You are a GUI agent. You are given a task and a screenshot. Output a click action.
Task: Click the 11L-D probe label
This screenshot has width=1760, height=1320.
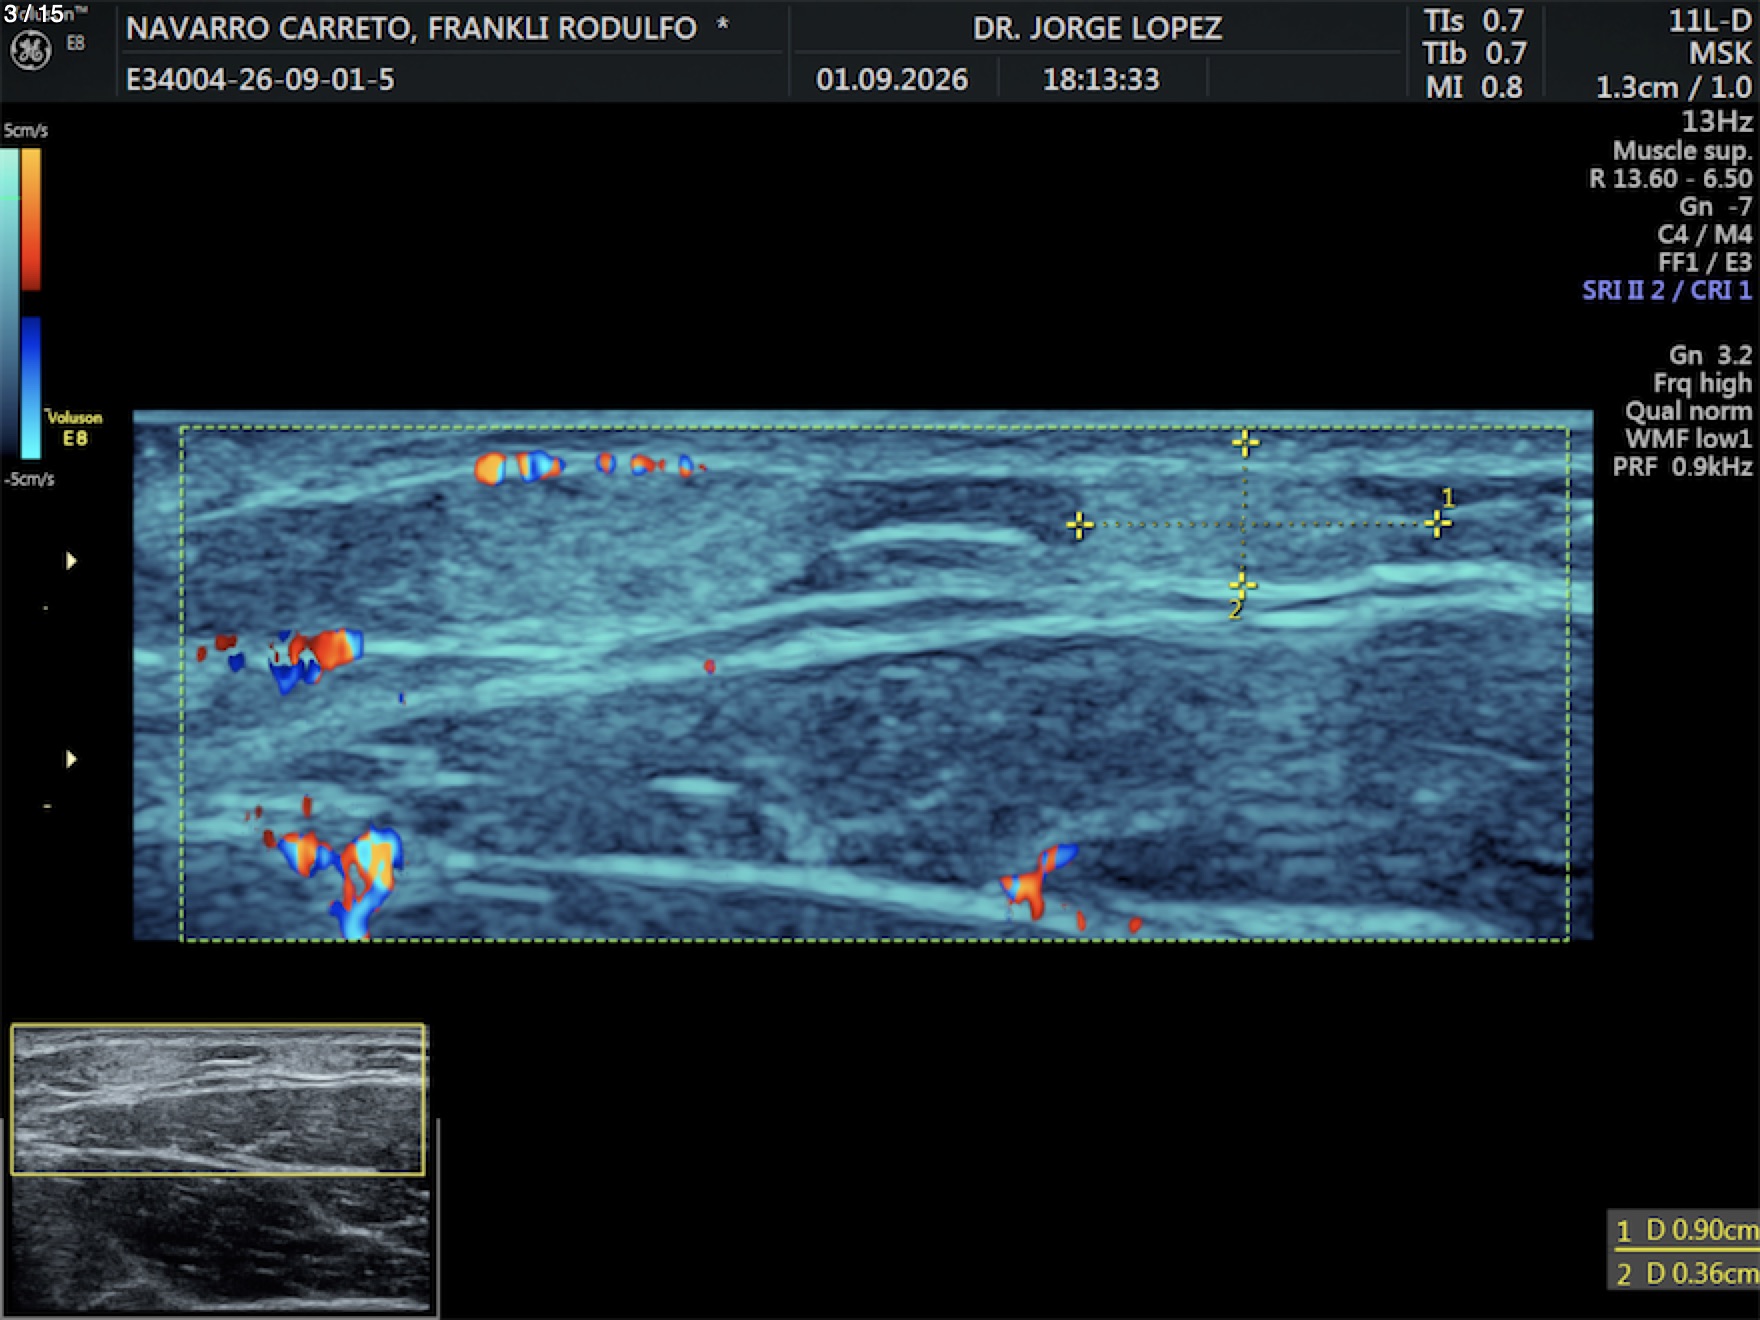click(1710, 21)
